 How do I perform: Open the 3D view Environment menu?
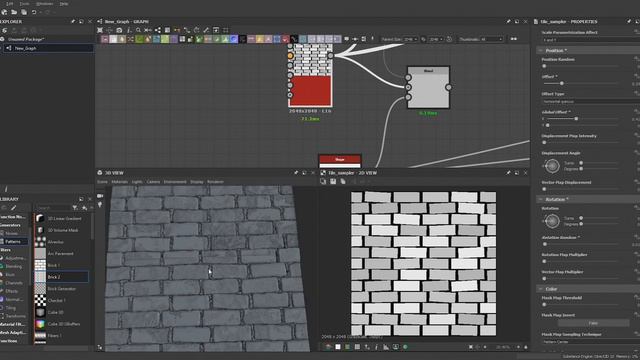pyautogui.click(x=175, y=182)
